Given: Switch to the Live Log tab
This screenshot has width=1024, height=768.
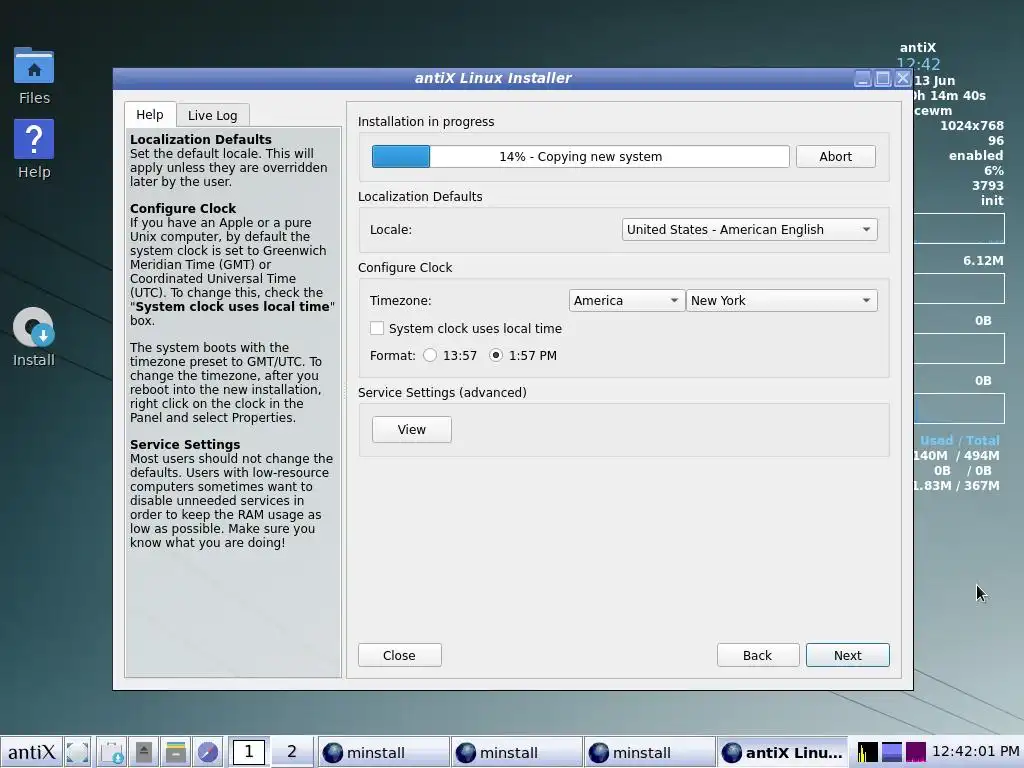Looking at the screenshot, I should pyautogui.click(x=212, y=116).
